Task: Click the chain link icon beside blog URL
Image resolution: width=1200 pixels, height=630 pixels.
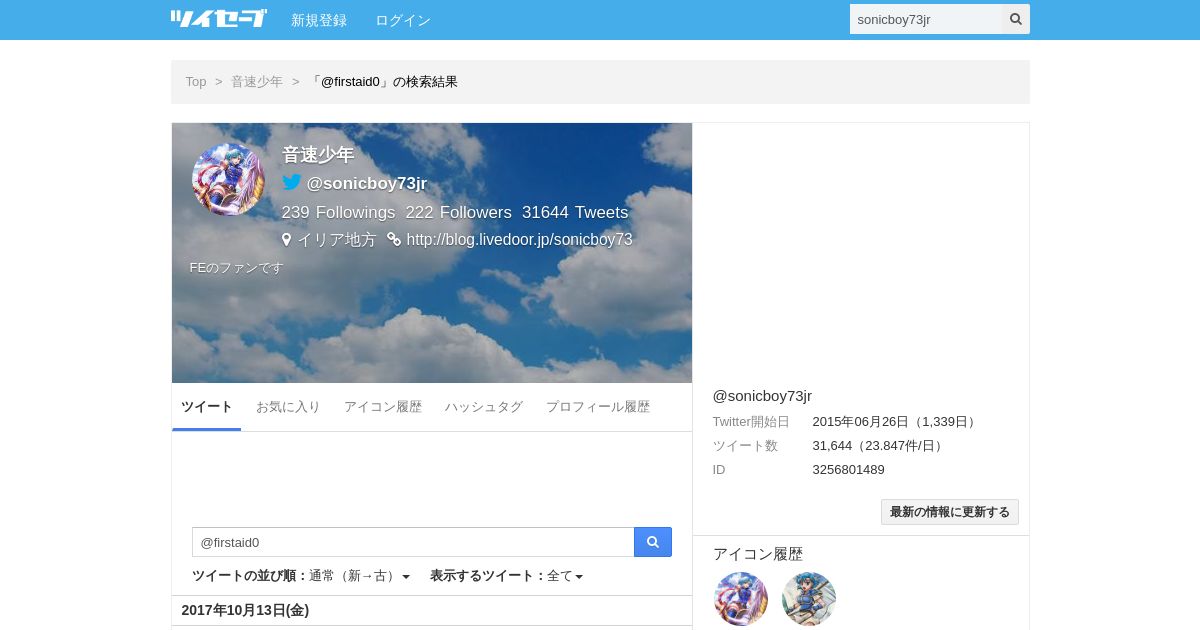Action: (x=394, y=240)
